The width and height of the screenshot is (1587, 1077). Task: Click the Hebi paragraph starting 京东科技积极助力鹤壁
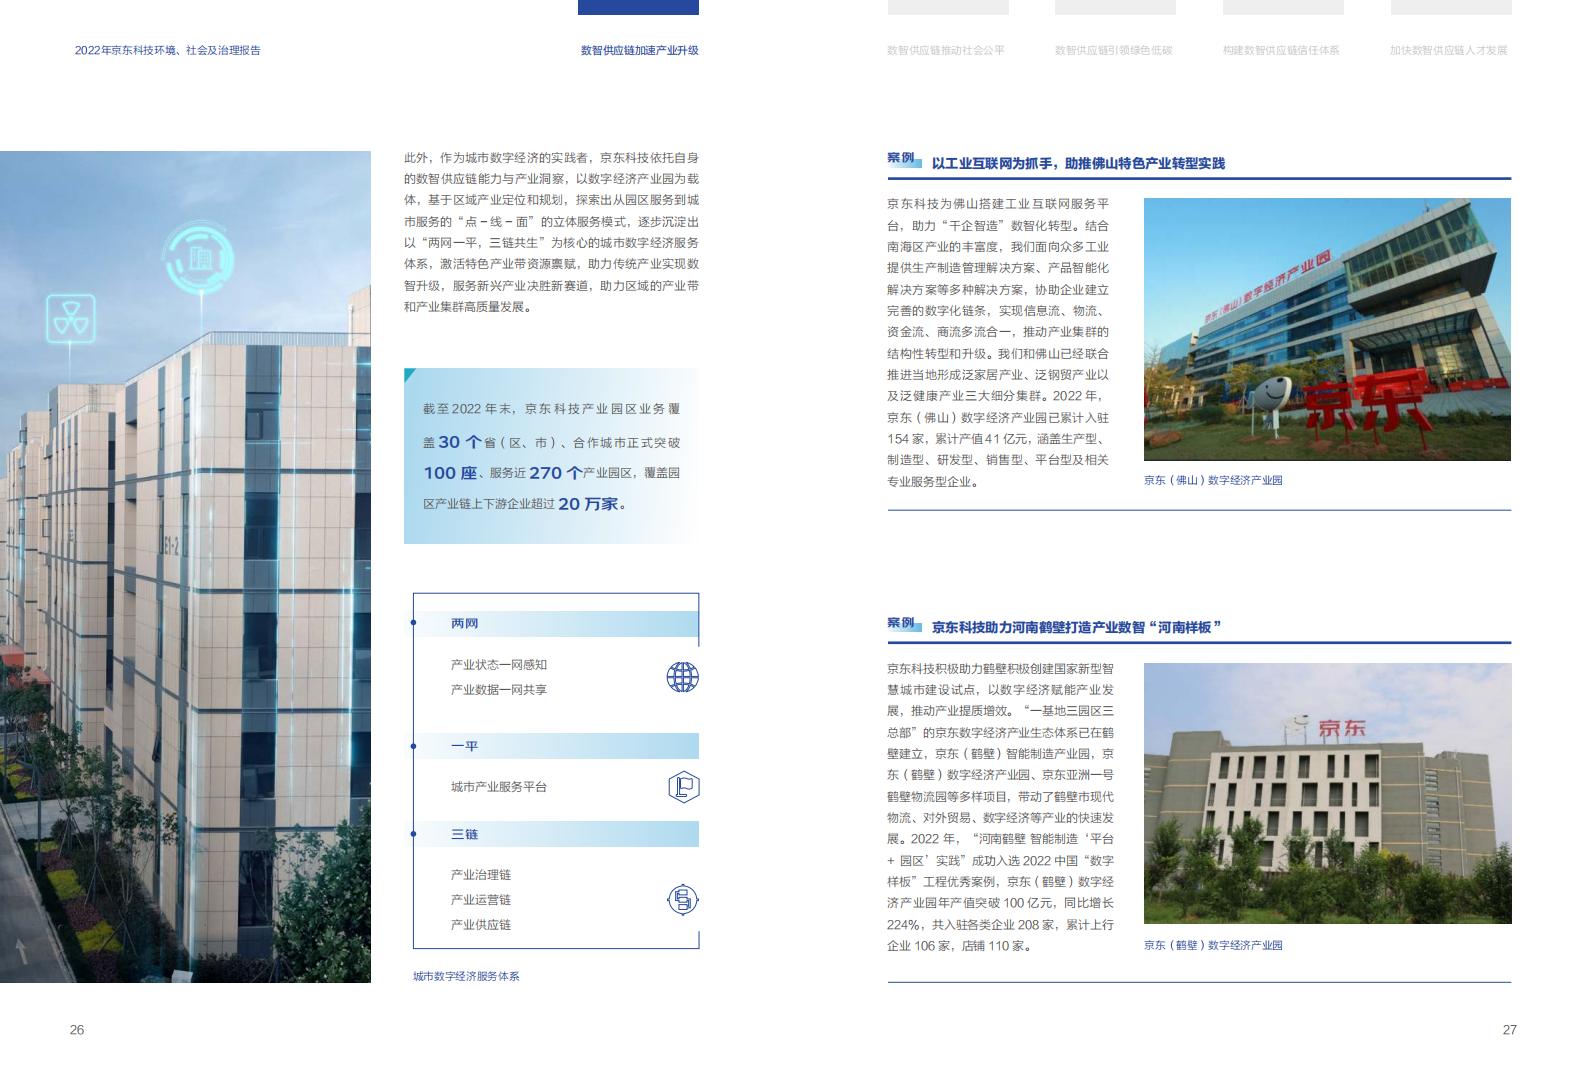pos(1000,807)
